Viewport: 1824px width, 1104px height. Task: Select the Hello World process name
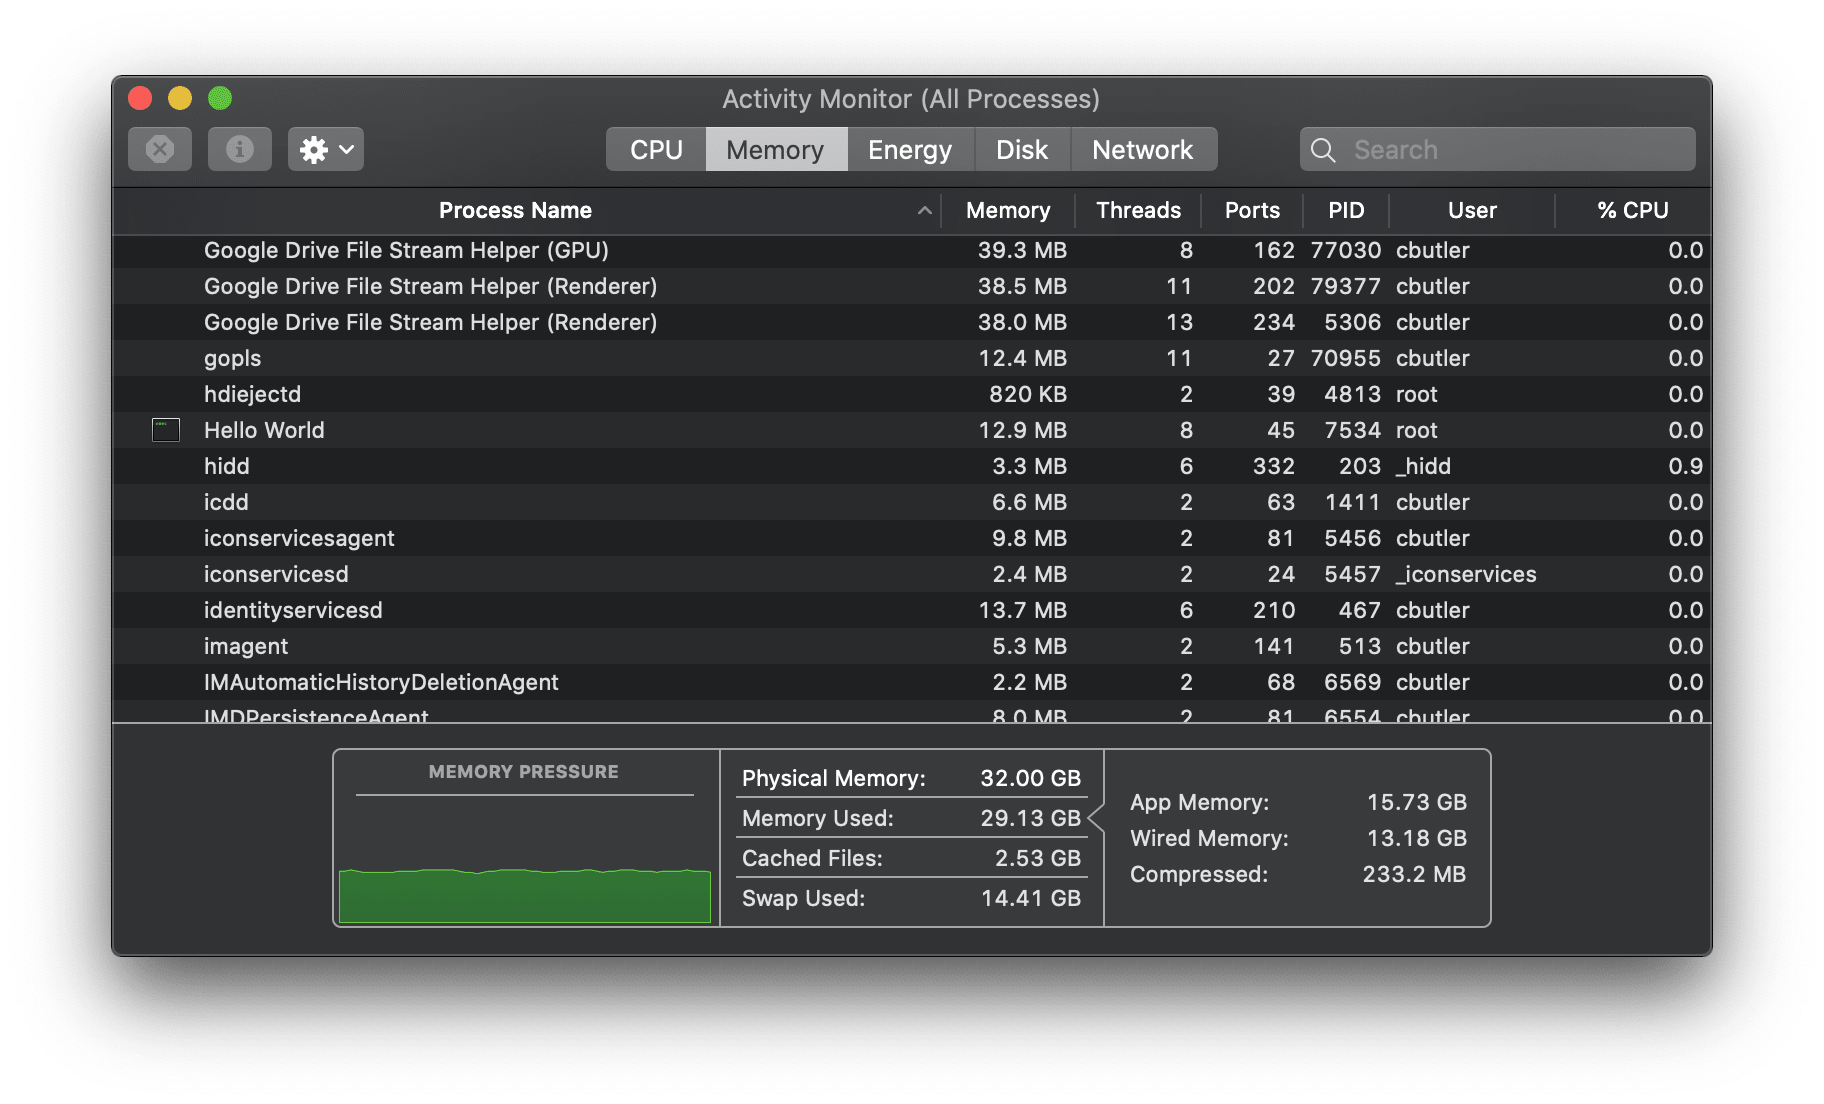click(264, 430)
